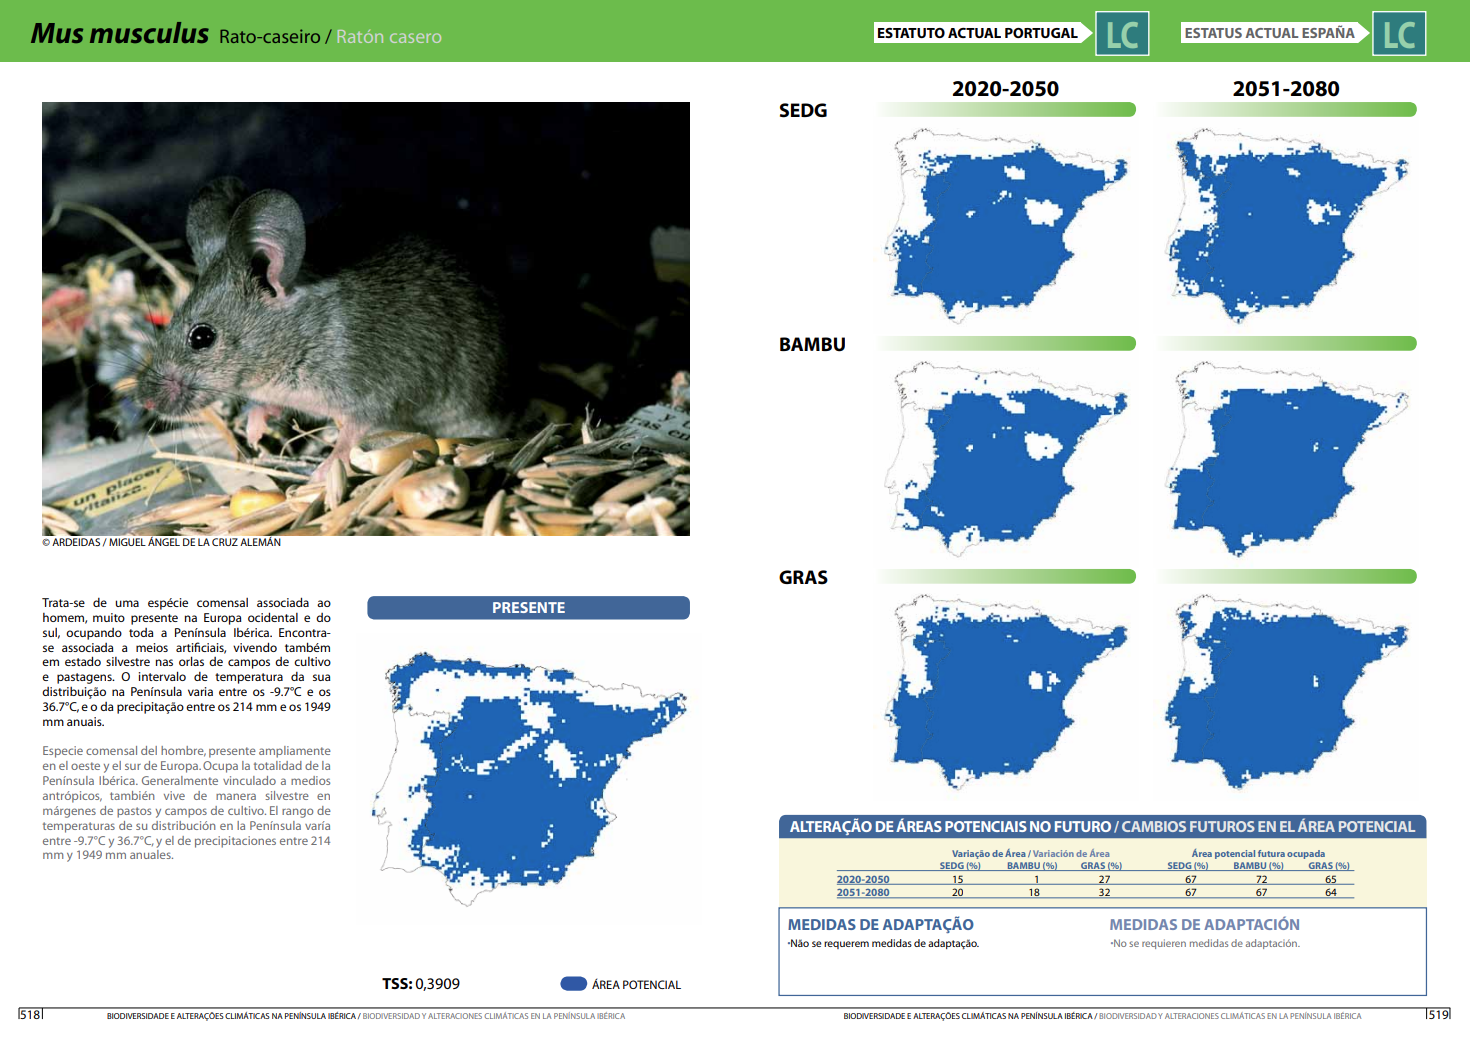Click the Estatus Actual España label

(1269, 33)
